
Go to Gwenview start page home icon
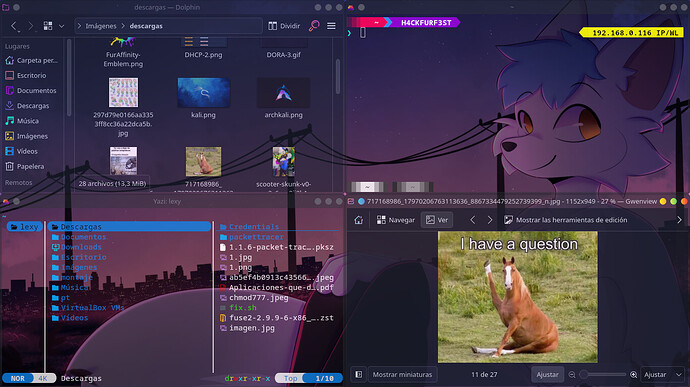tap(359, 220)
